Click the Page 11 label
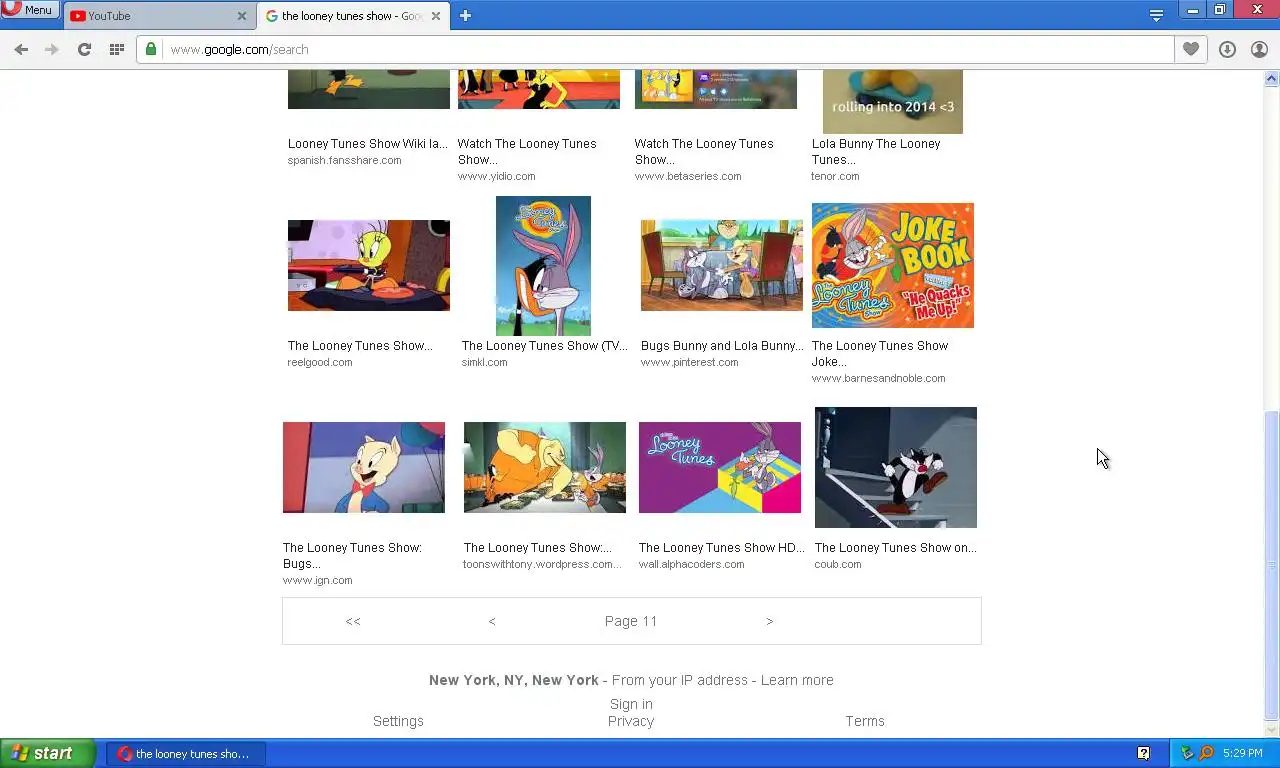The height and width of the screenshot is (768, 1280). click(631, 621)
